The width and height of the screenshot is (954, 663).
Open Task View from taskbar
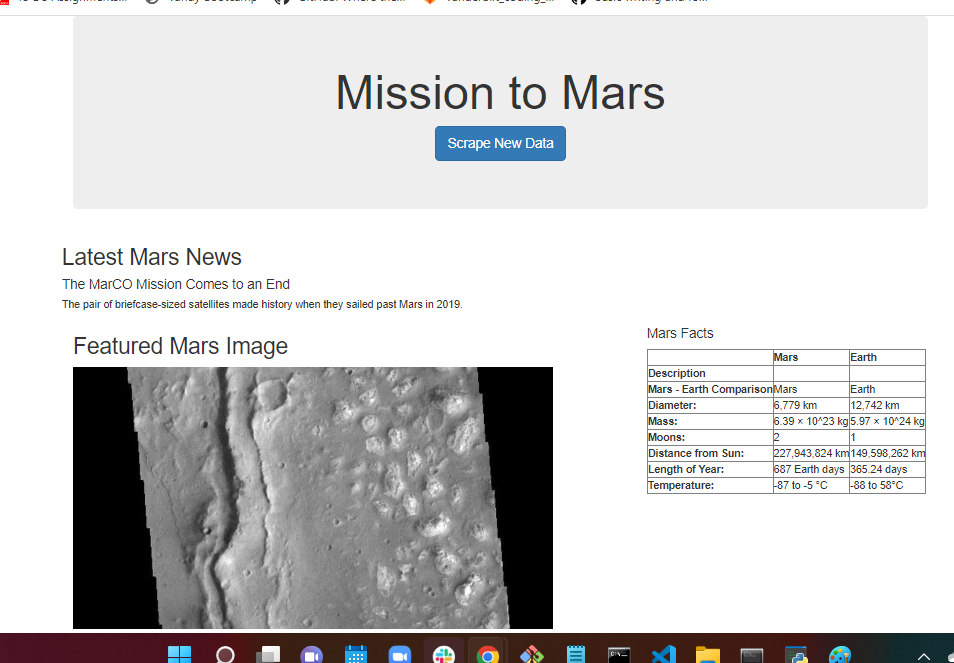coord(268,654)
